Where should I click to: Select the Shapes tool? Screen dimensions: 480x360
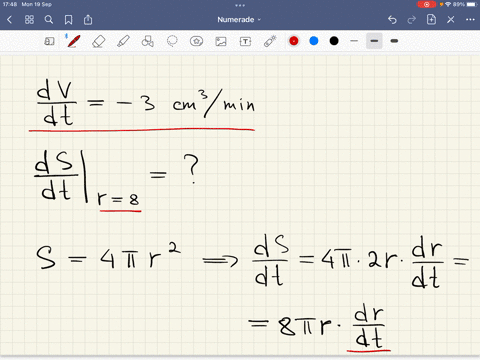point(148,41)
